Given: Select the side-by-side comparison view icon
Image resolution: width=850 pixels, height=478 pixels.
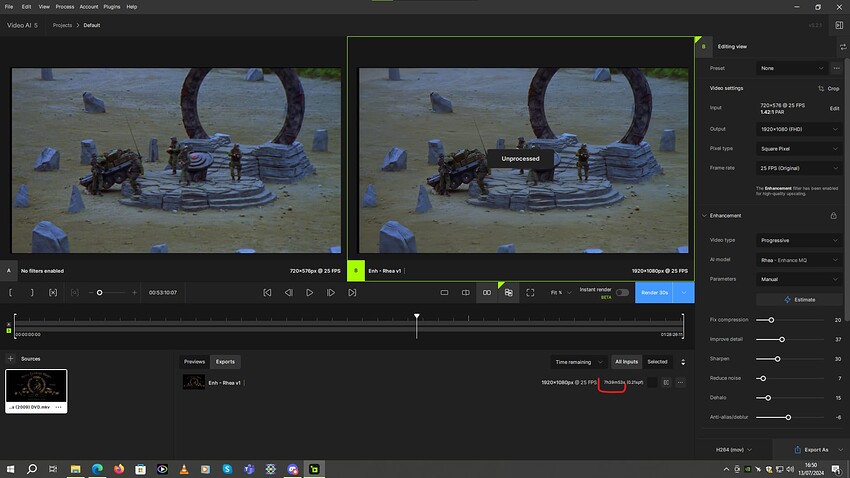Looking at the screenshot, I should click(x=487, y=292).
